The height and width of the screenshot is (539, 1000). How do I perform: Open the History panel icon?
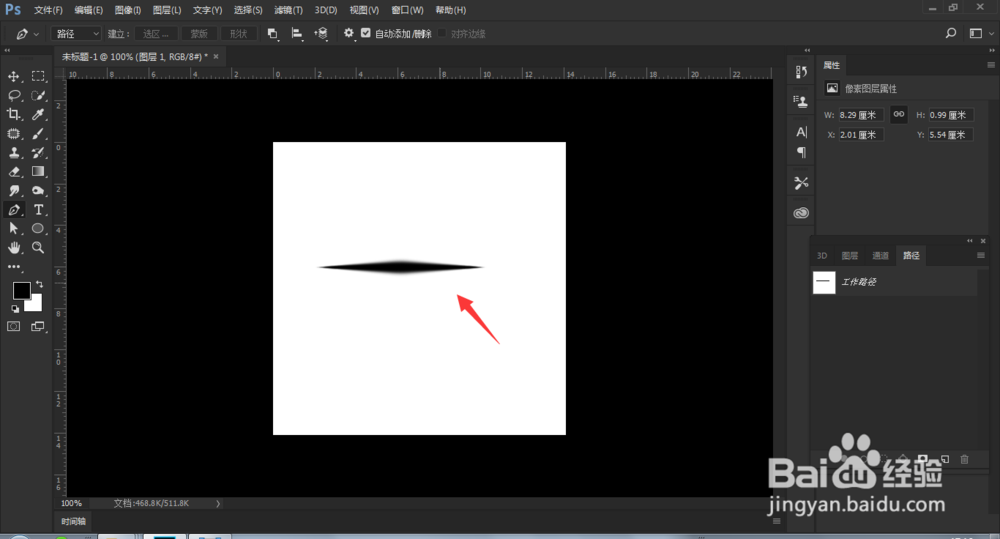[x=801, y=72]
